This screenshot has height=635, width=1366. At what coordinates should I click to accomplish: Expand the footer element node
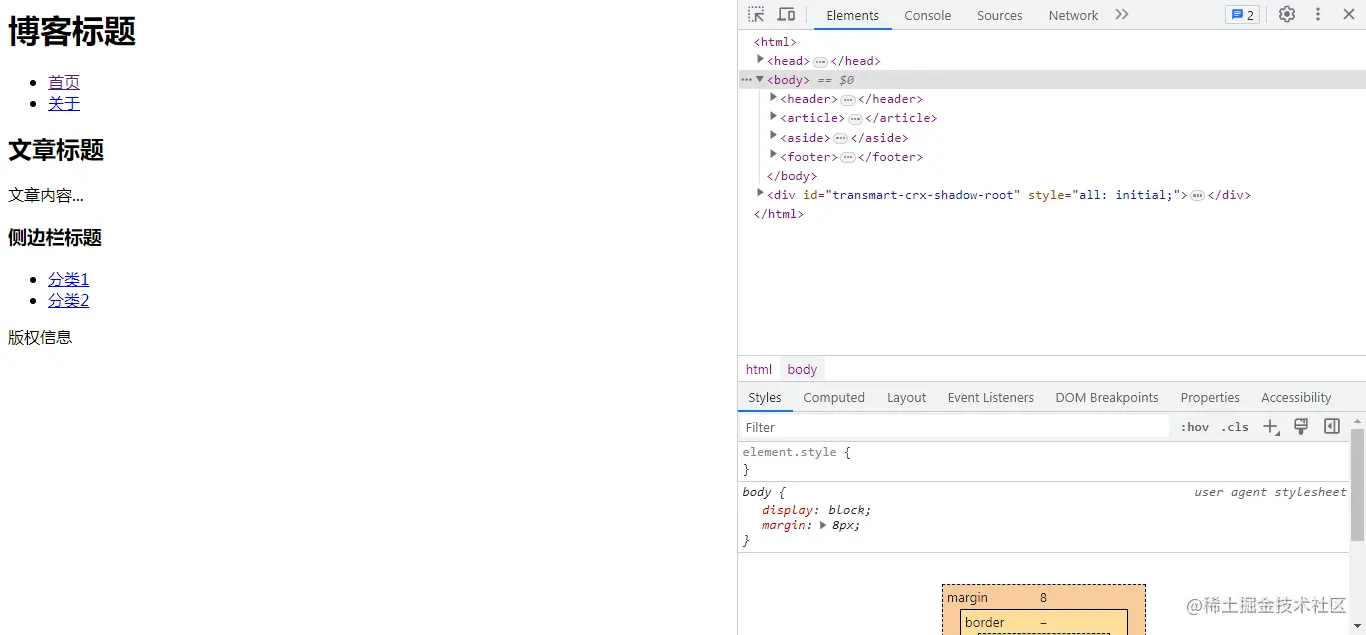(x=773, y=156)
